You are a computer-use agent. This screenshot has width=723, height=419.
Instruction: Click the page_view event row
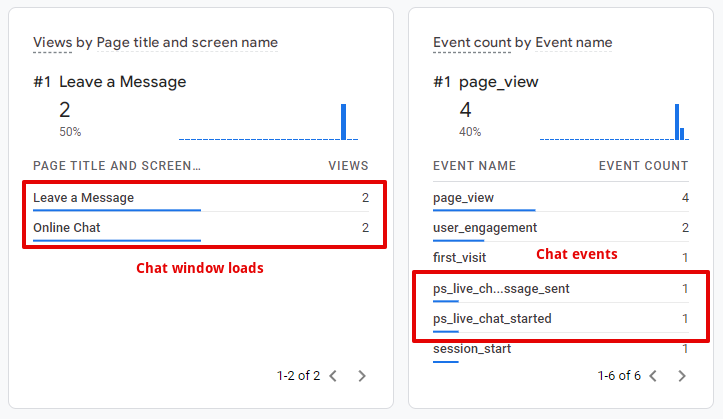click(463, 198)
